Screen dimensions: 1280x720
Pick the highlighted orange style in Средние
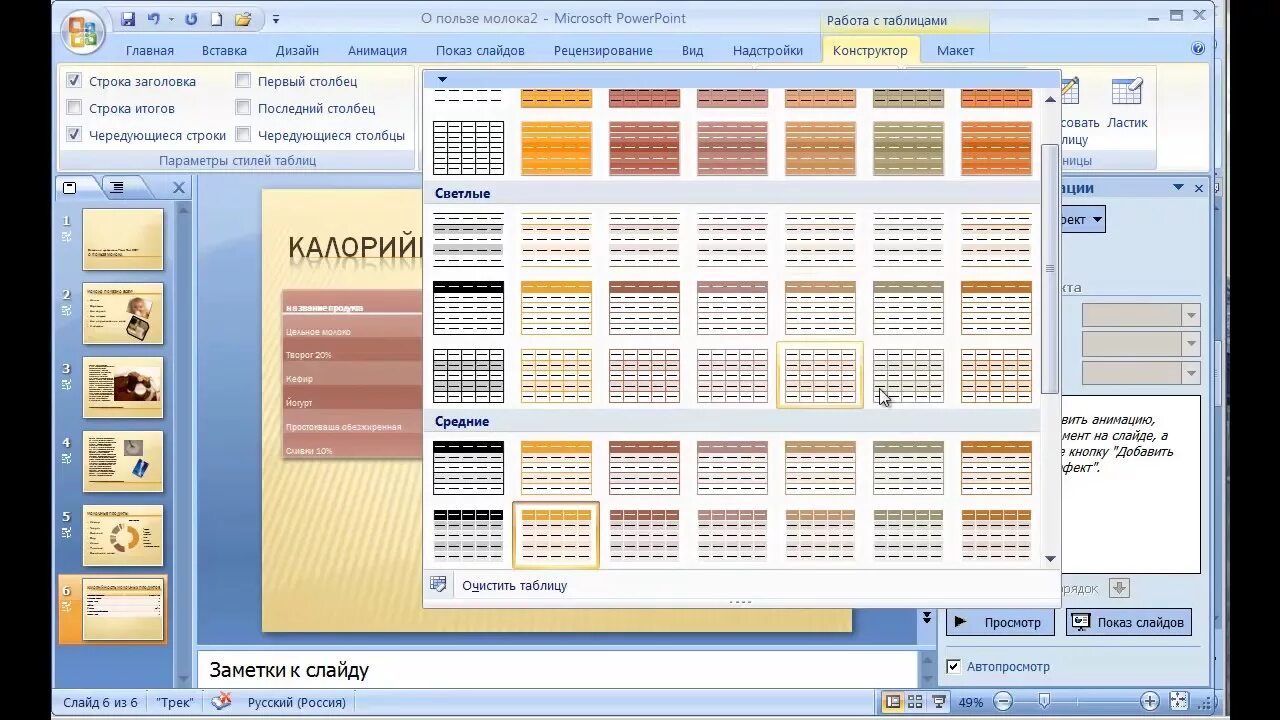(556, 535)
